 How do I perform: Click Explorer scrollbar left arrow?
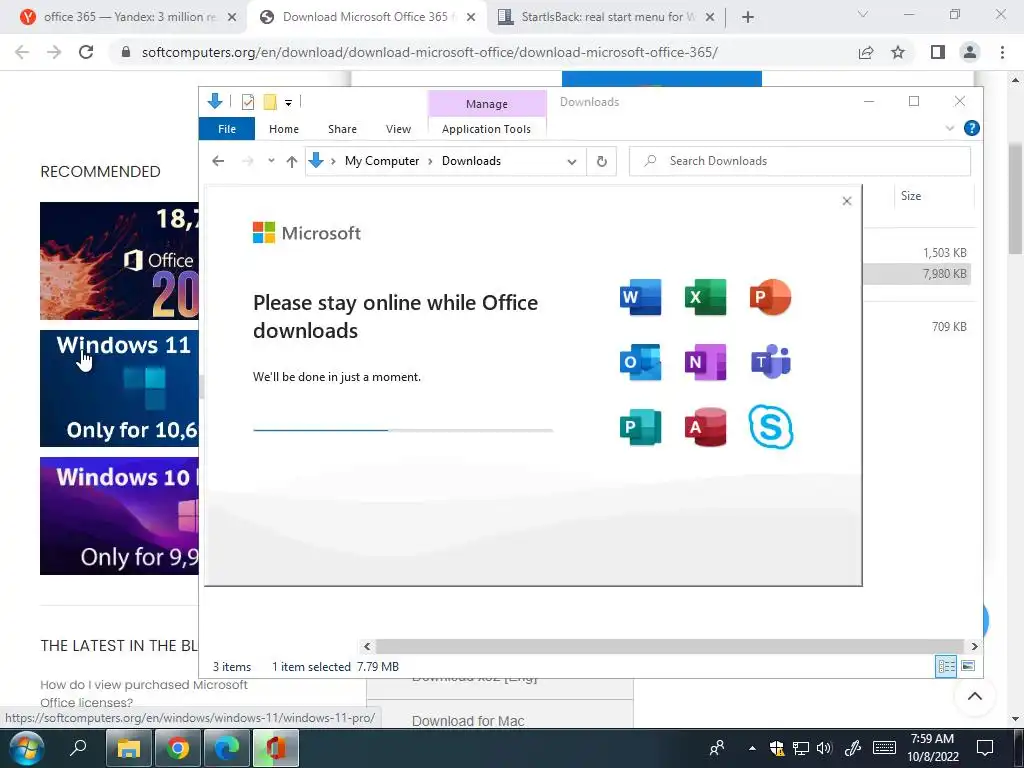click(x=367, y=646)
